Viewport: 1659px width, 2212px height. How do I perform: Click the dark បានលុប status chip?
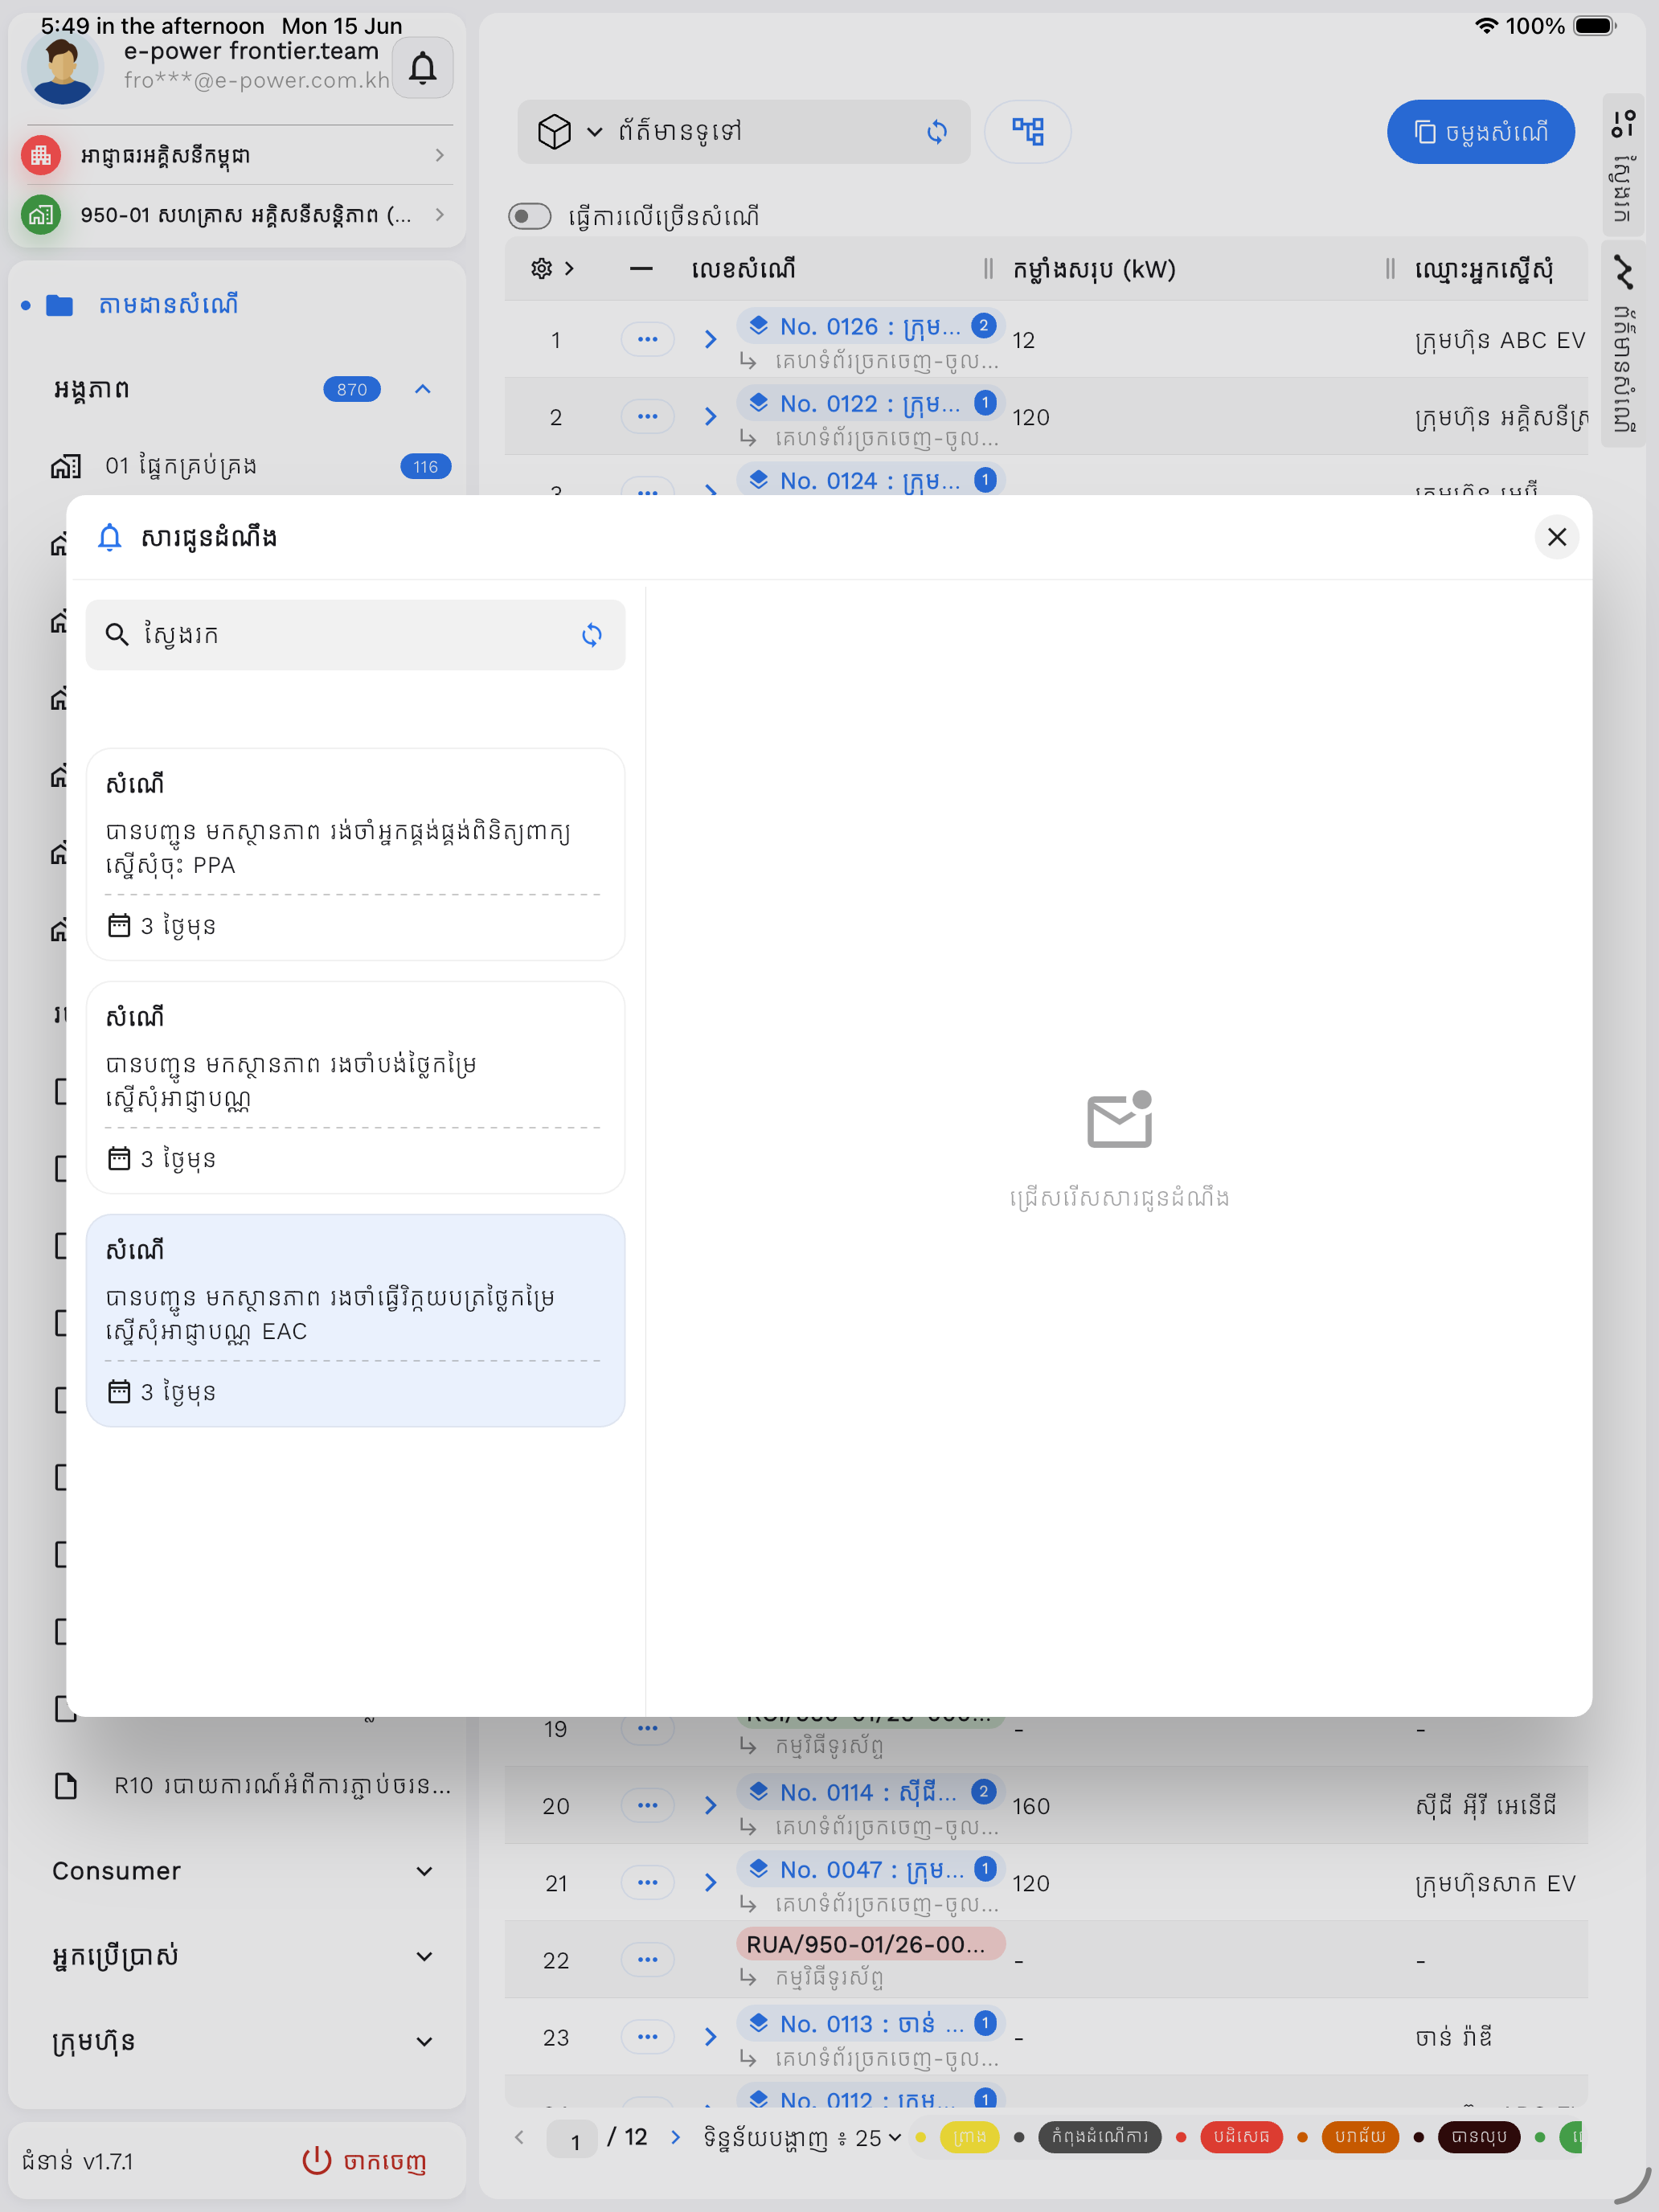(x=1478, y=2137)
